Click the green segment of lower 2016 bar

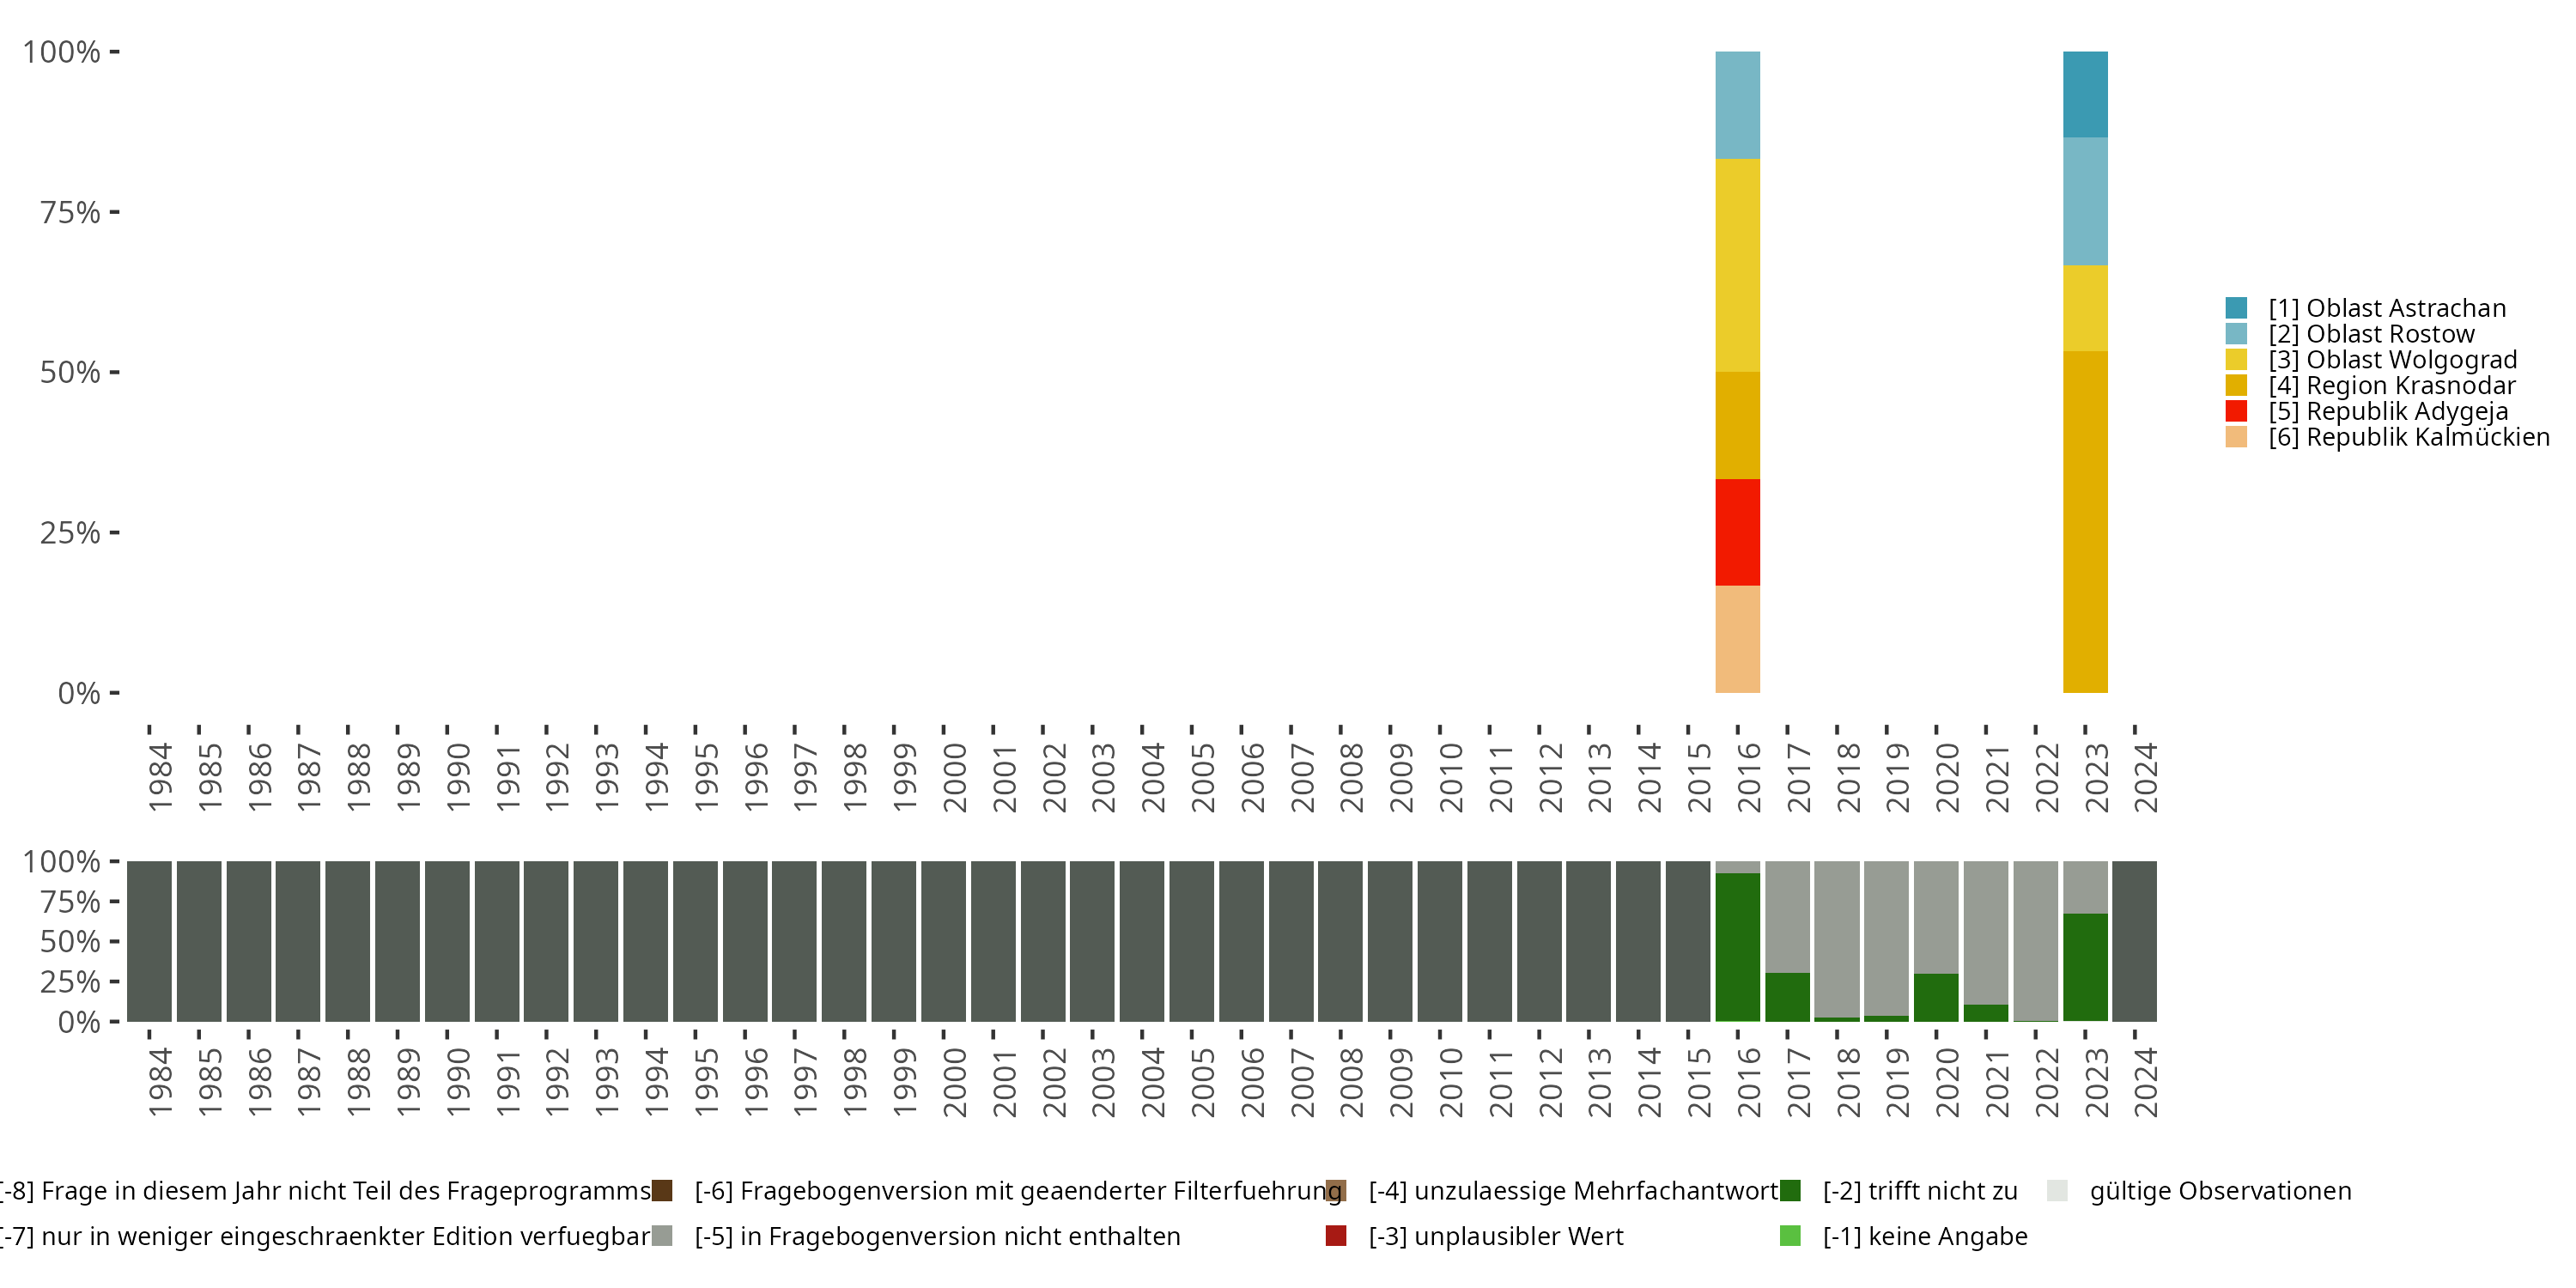coord(1737,947)
